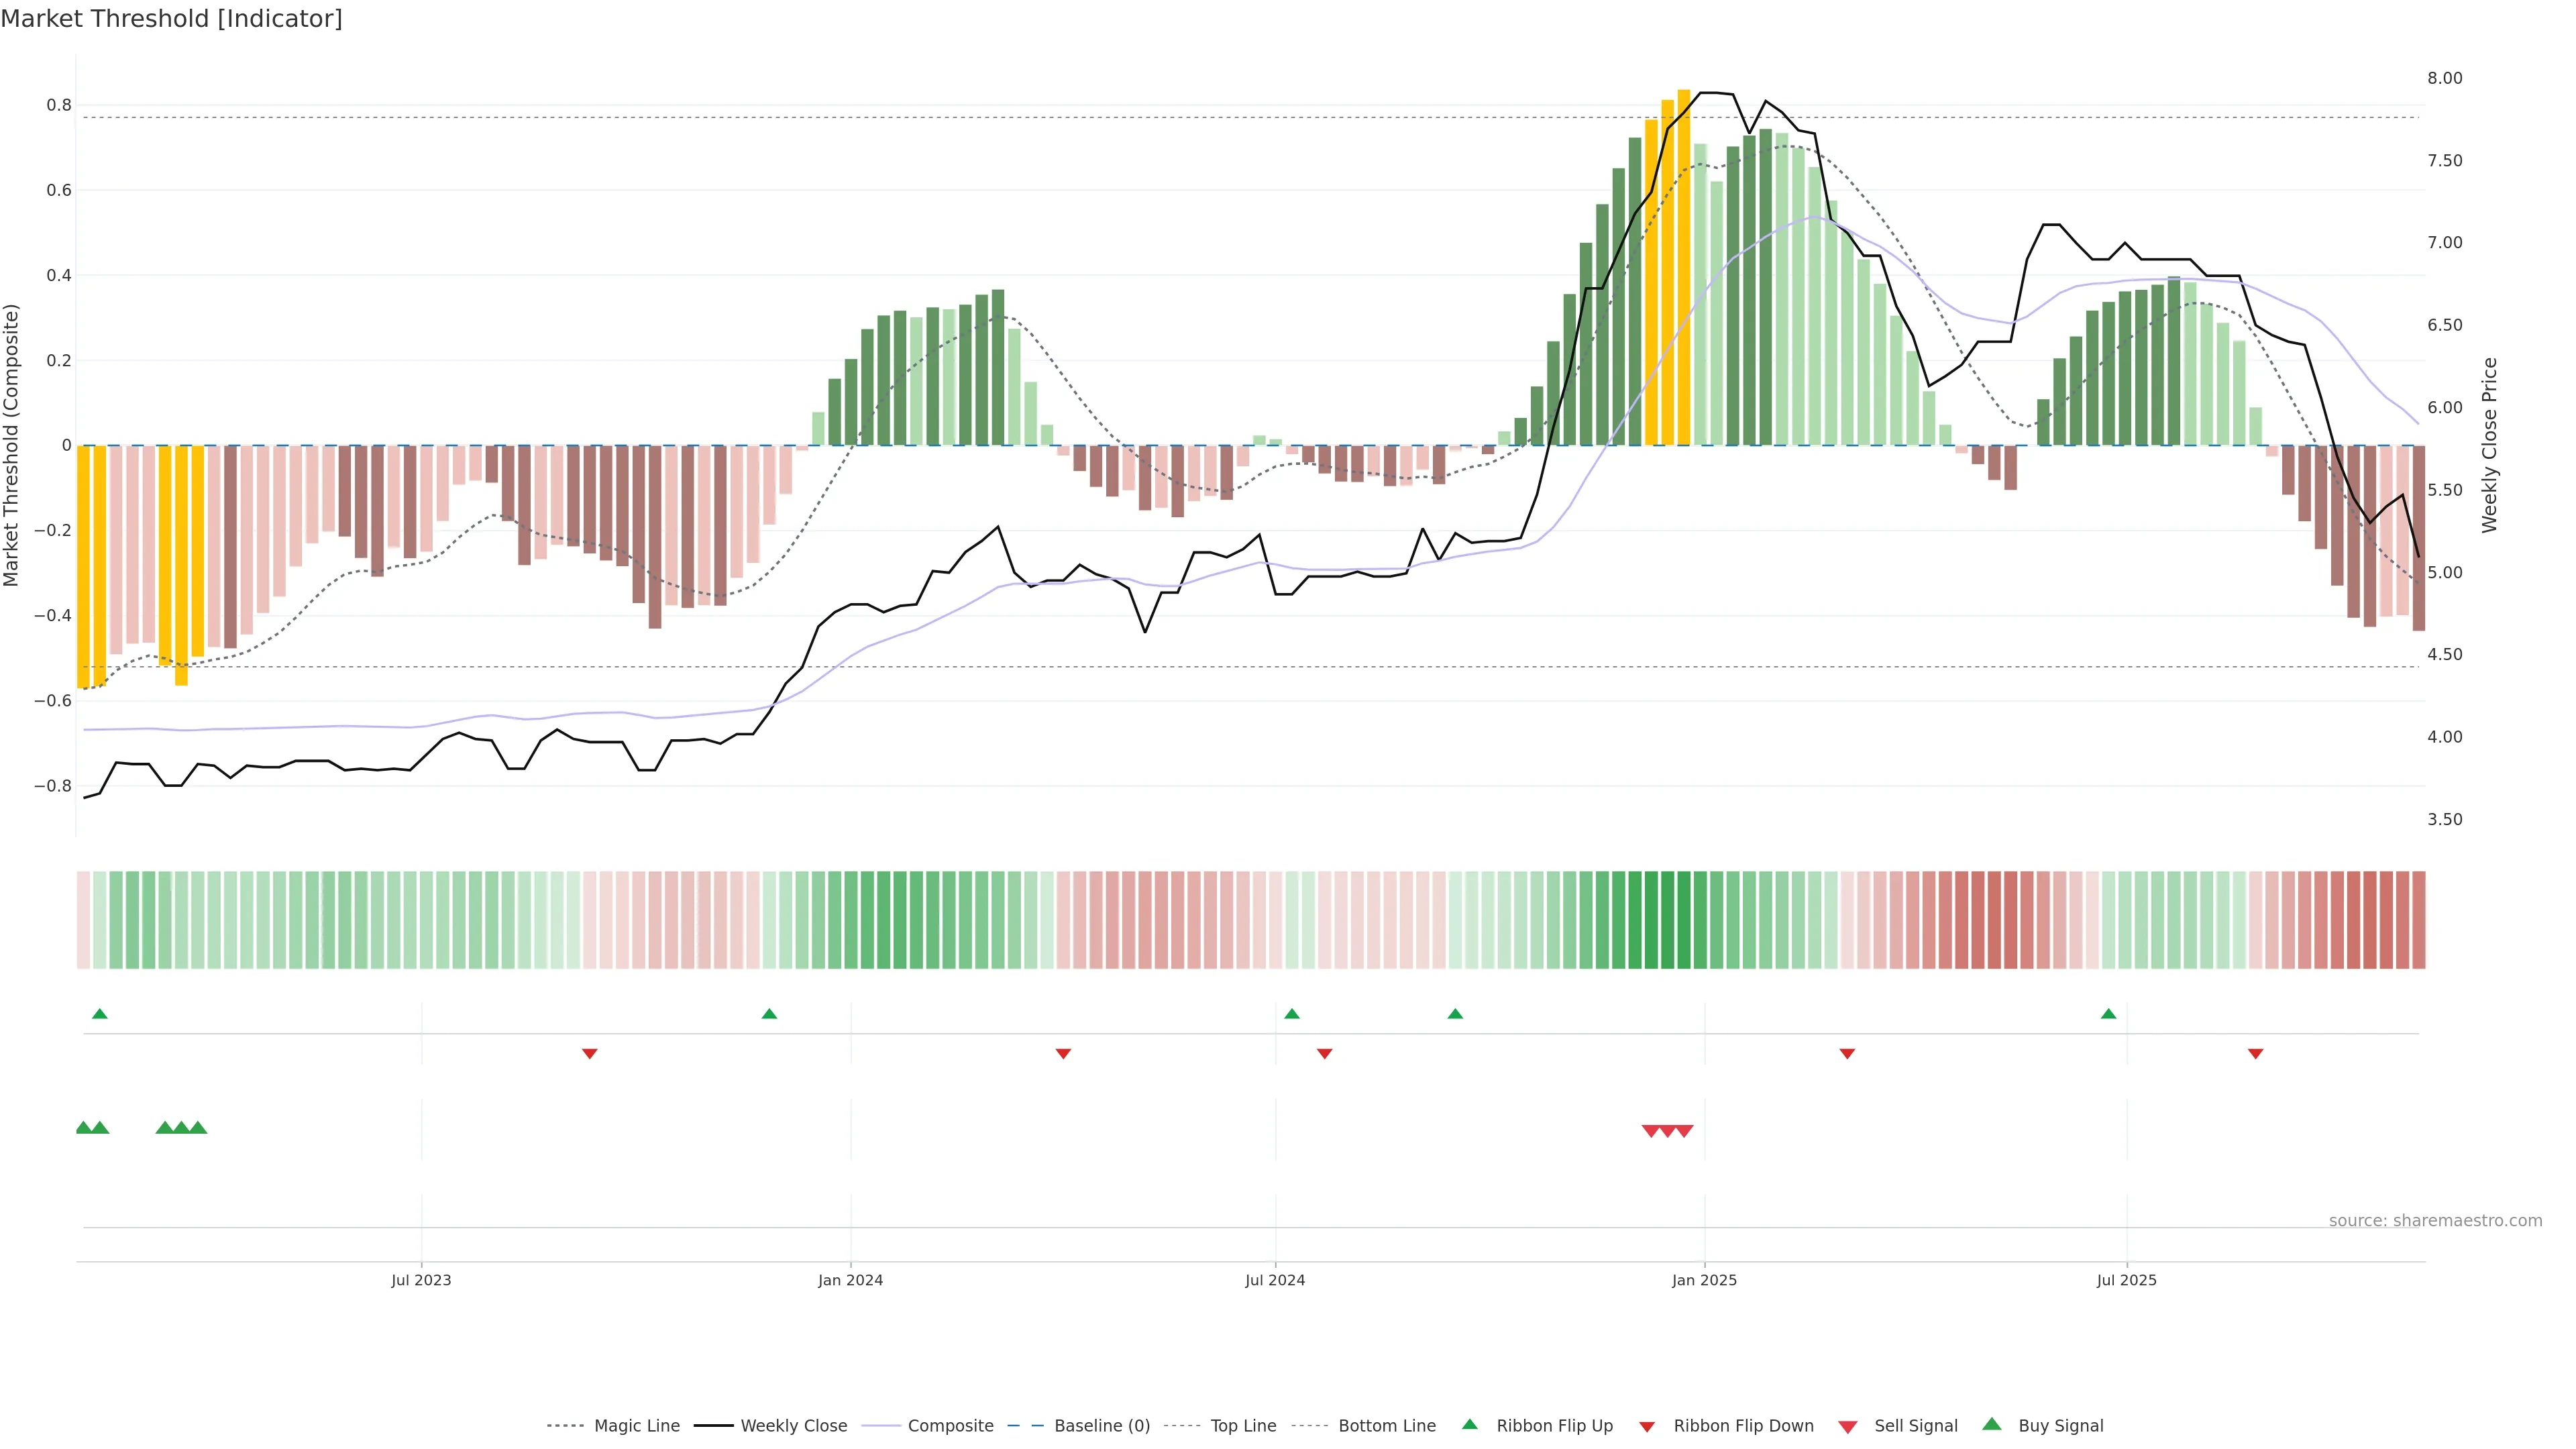Screen dimensions: 2576x1449
Task: Click the Jan 2025 x-axis label
Action: coord(1704,1280)
